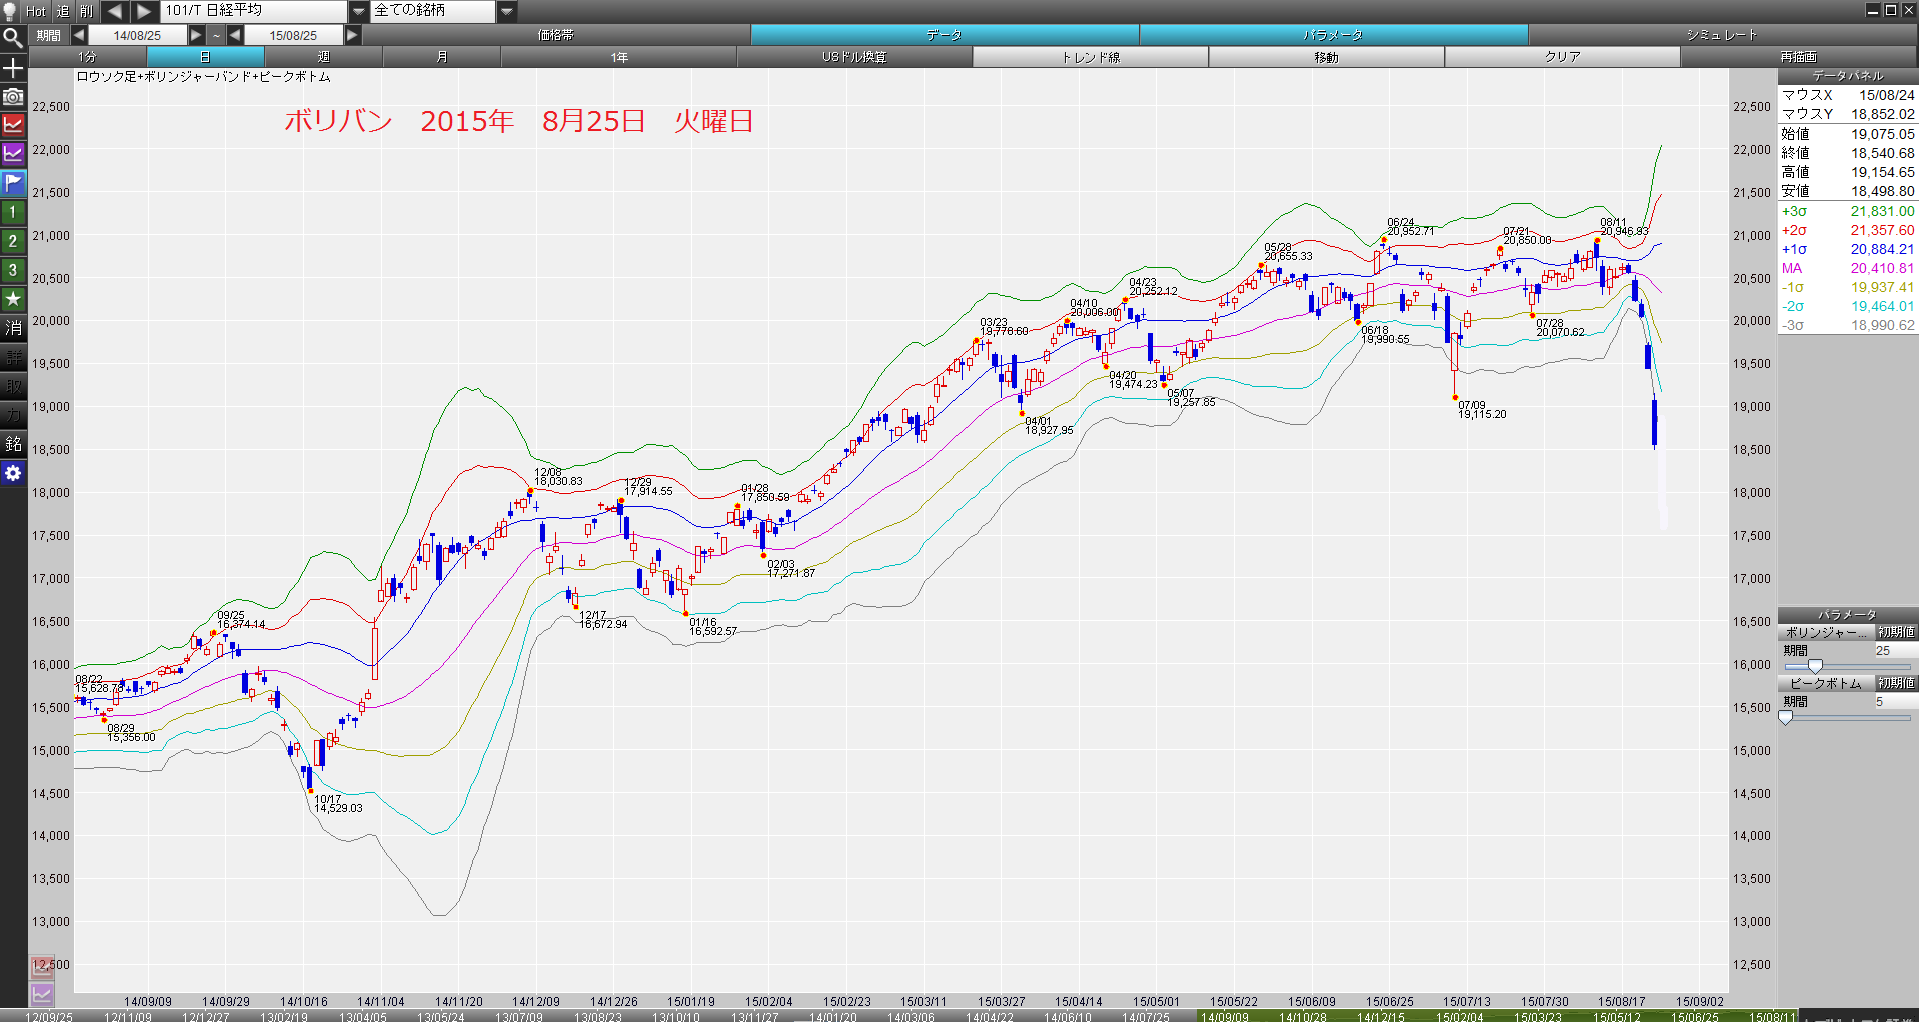Select the red line chart icon
The width and height of the screenshot is (1919, 1022).
(13, 125)
